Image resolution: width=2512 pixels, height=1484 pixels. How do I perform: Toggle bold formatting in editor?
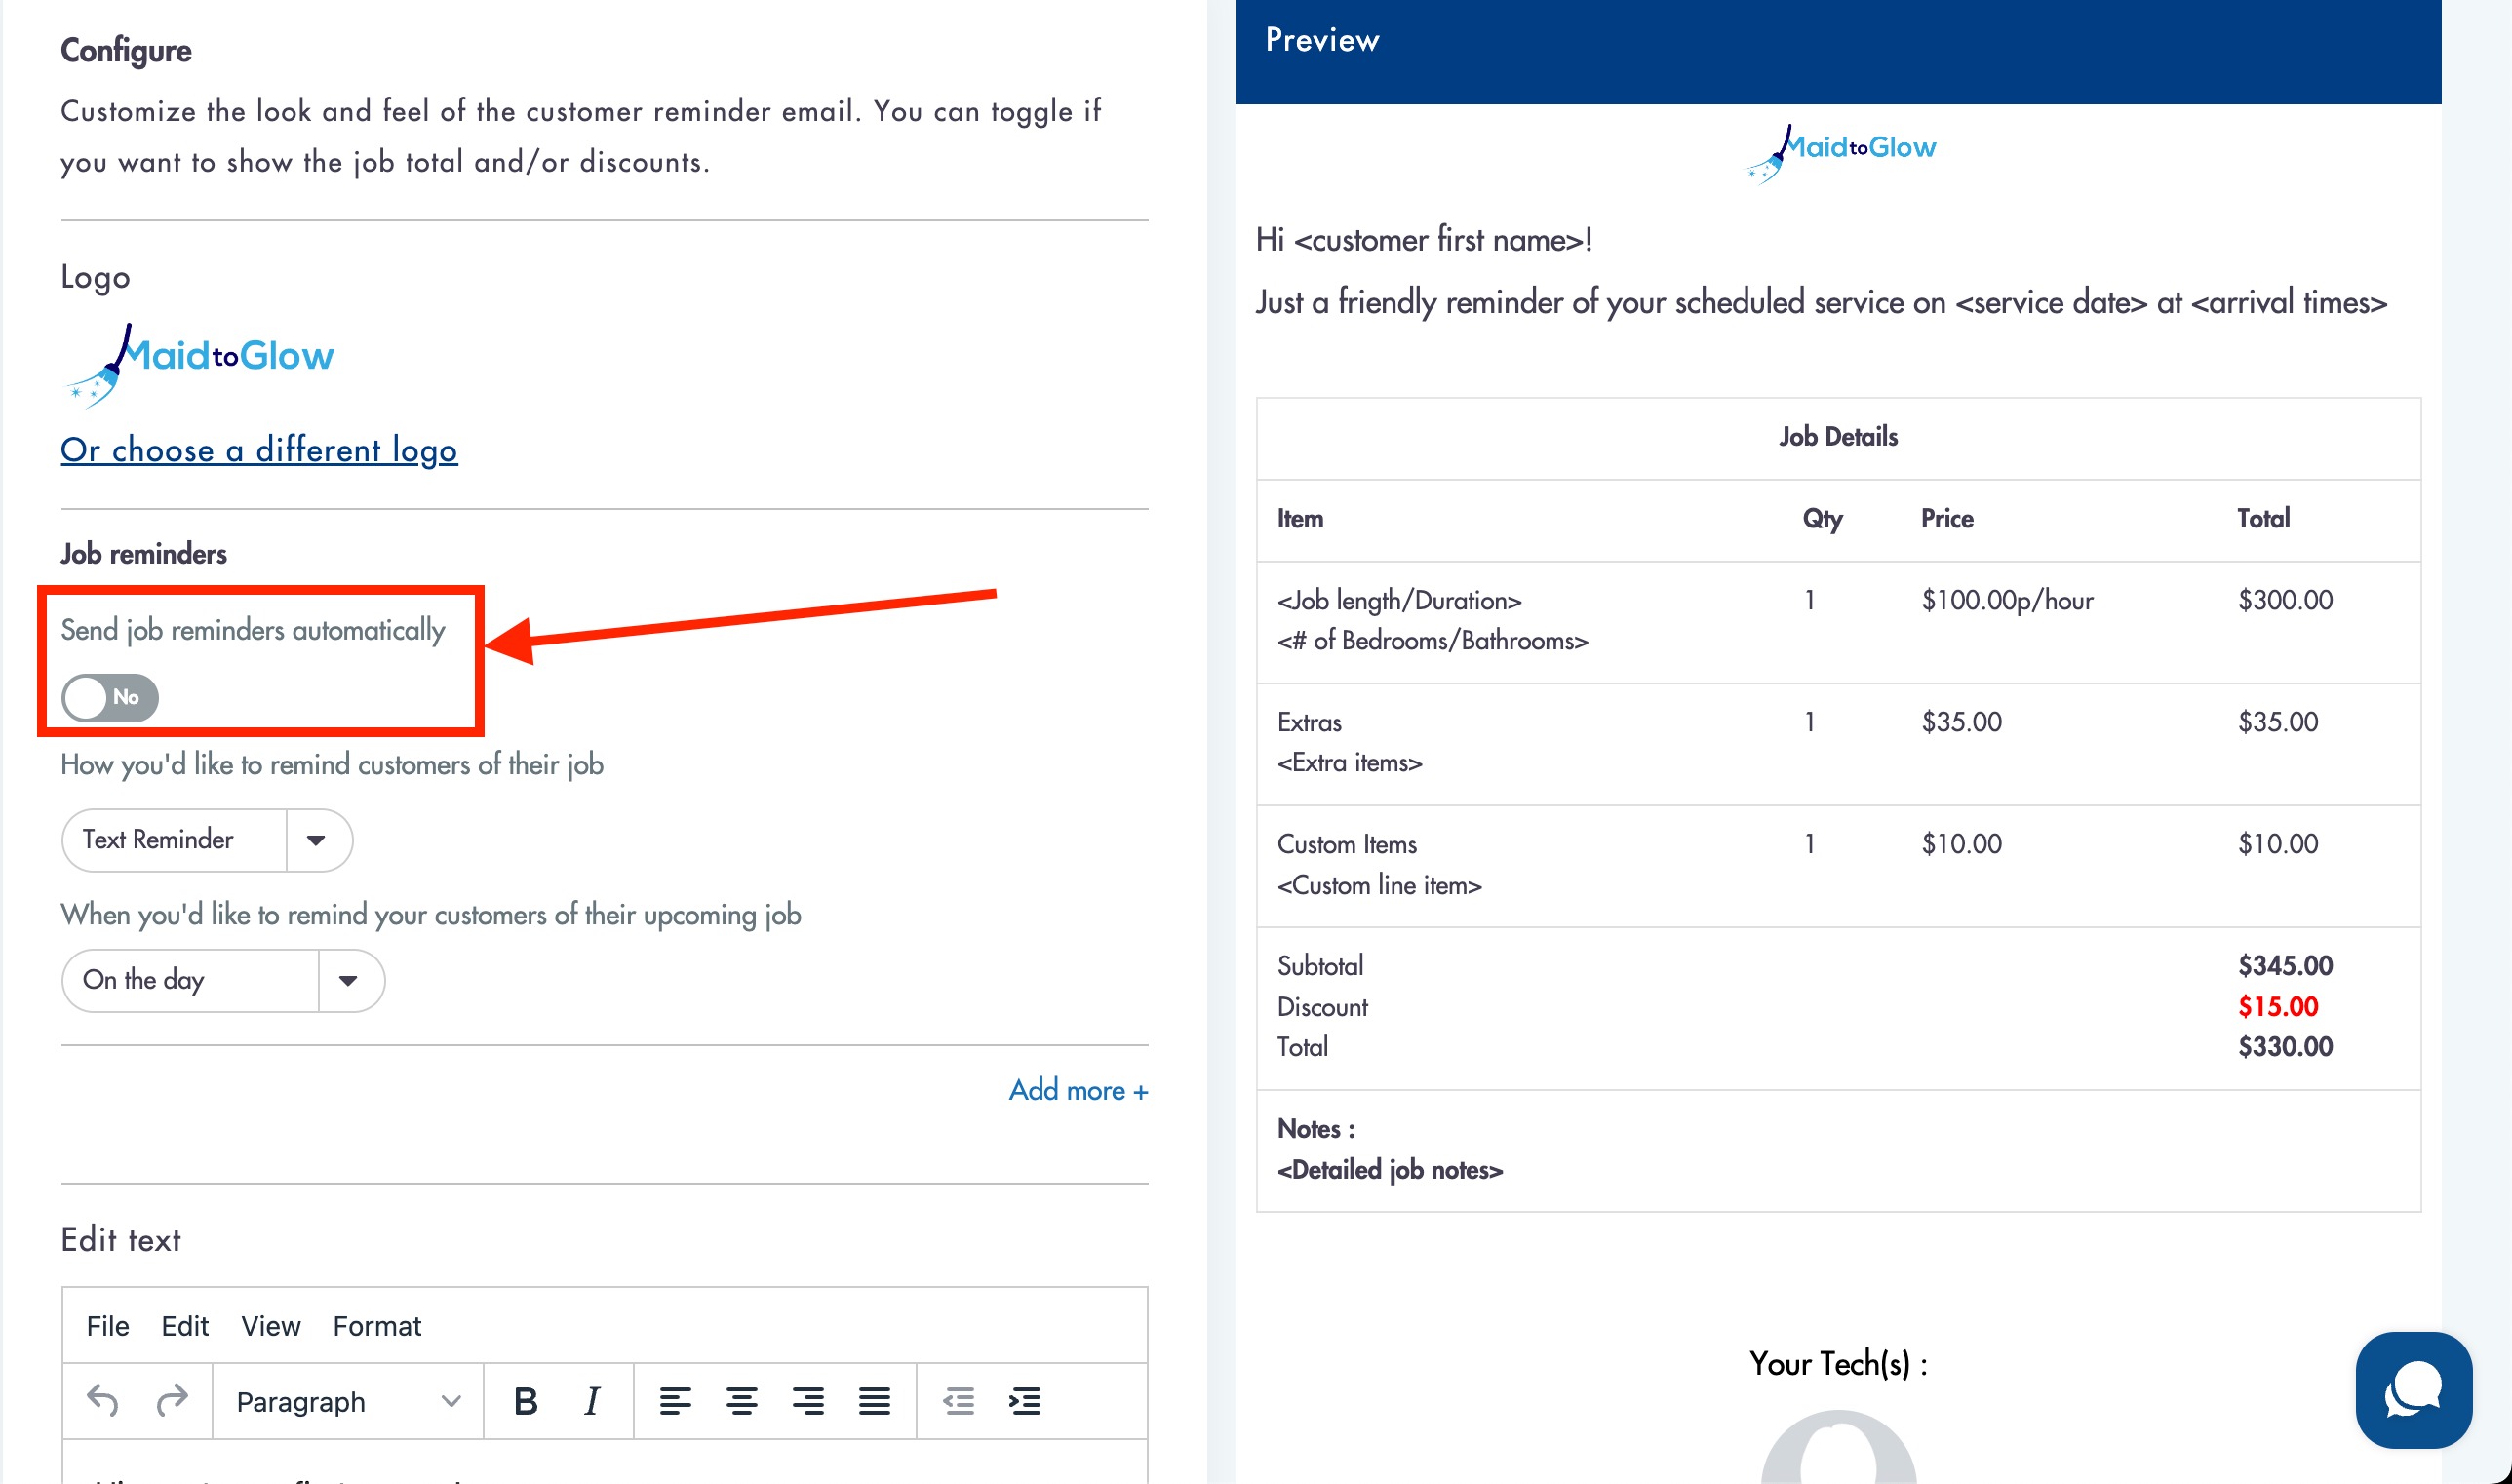click(x=525, y=1401)
